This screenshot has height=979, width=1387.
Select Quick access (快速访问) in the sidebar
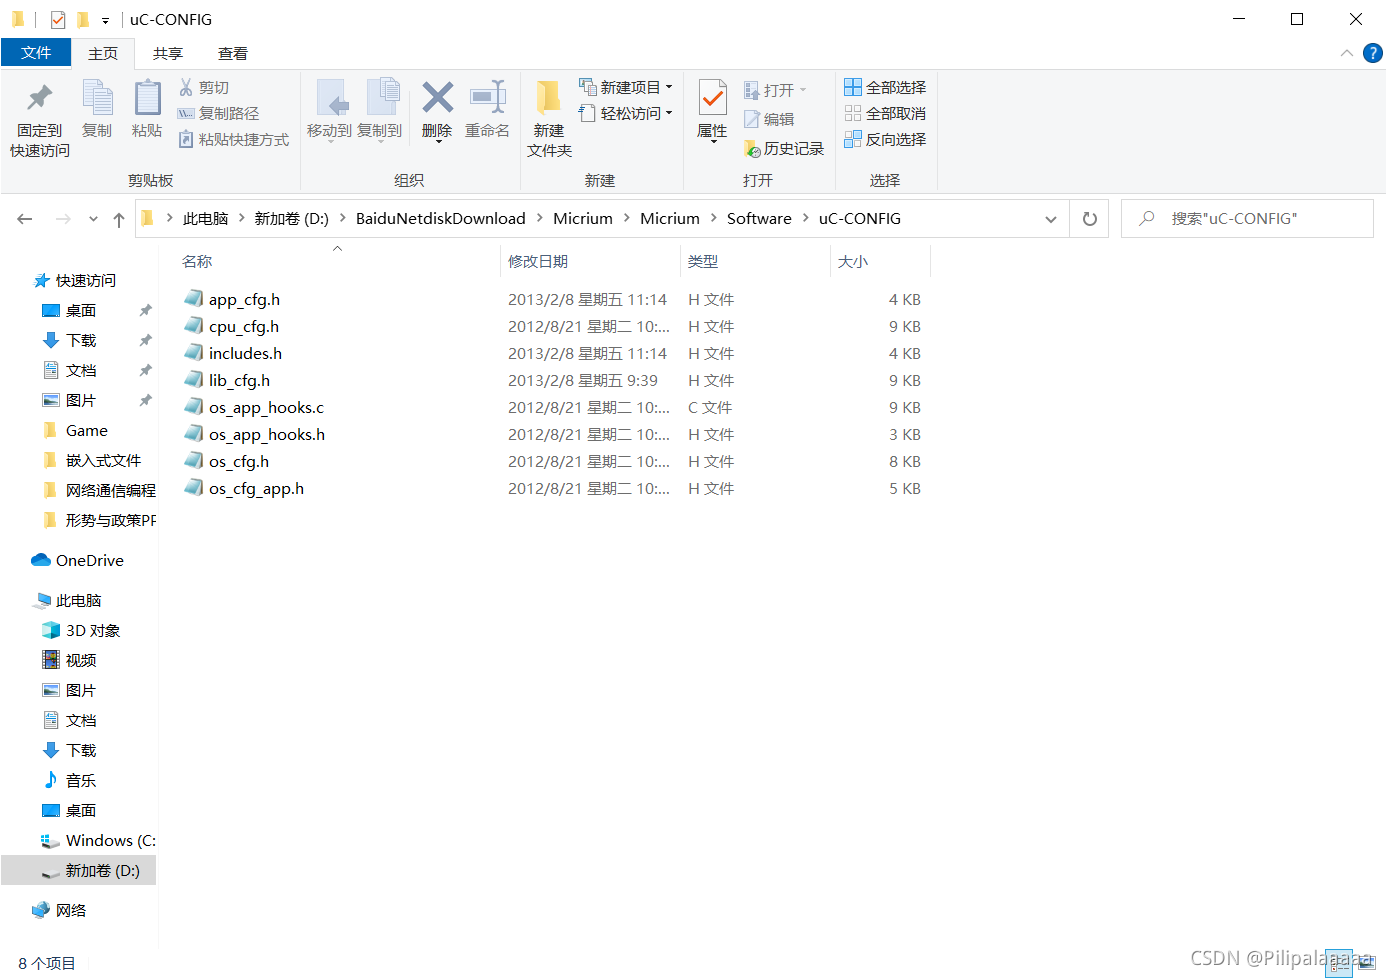click(x=86, y=281)
